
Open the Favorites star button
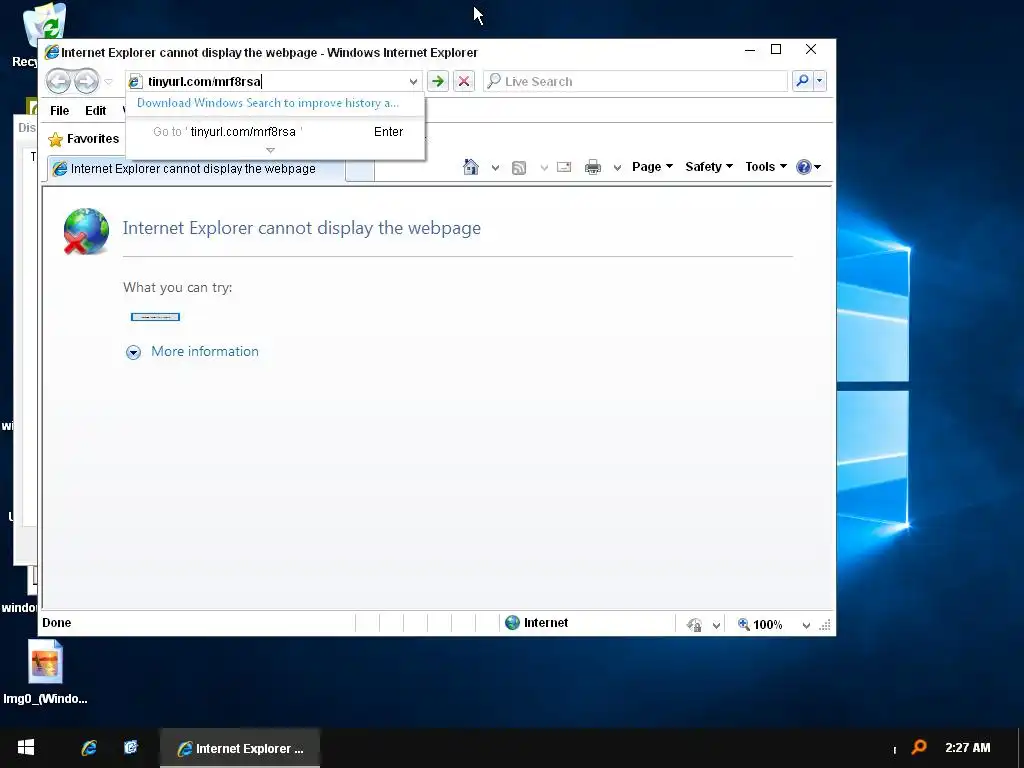pyautogui.click(x=84, y=138)
